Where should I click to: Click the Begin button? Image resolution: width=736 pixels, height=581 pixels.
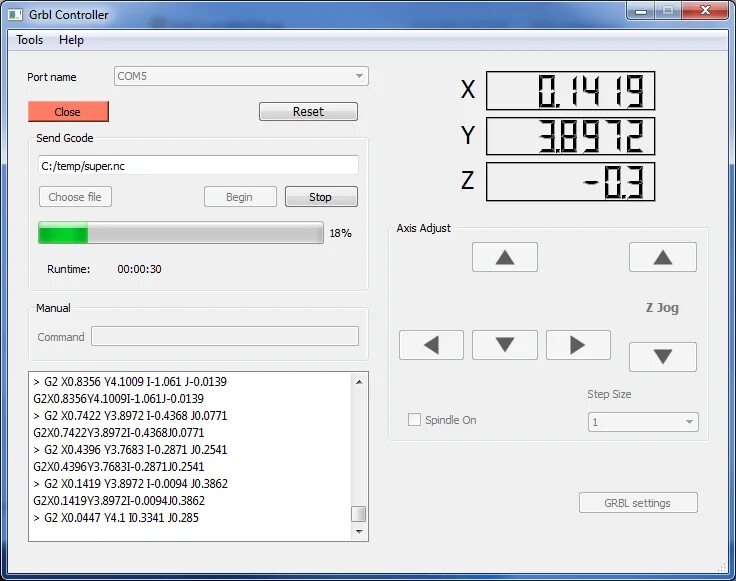[240, 197]
